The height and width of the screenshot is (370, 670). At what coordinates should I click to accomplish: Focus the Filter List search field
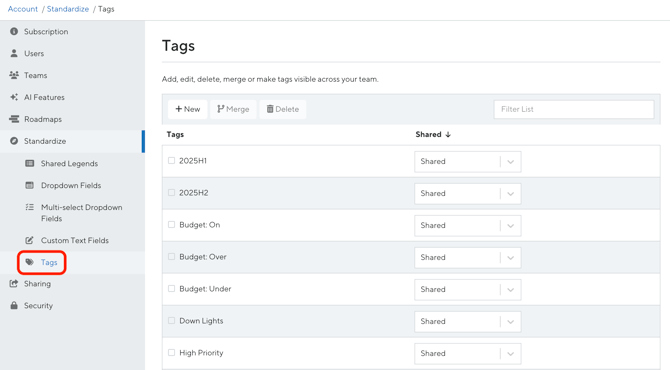574,109
